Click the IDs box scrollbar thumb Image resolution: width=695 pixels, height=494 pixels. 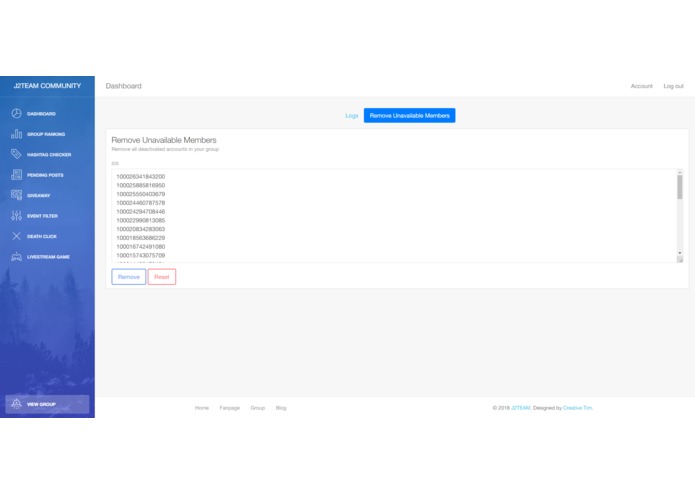pyautogui.click(x=679, y=187)
